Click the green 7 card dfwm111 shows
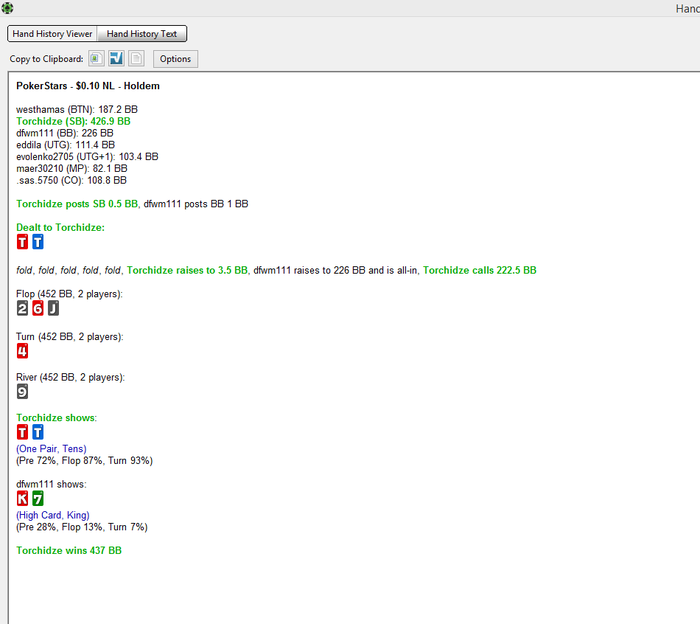Viewport: 700px width, 624px height. [38, 499]
